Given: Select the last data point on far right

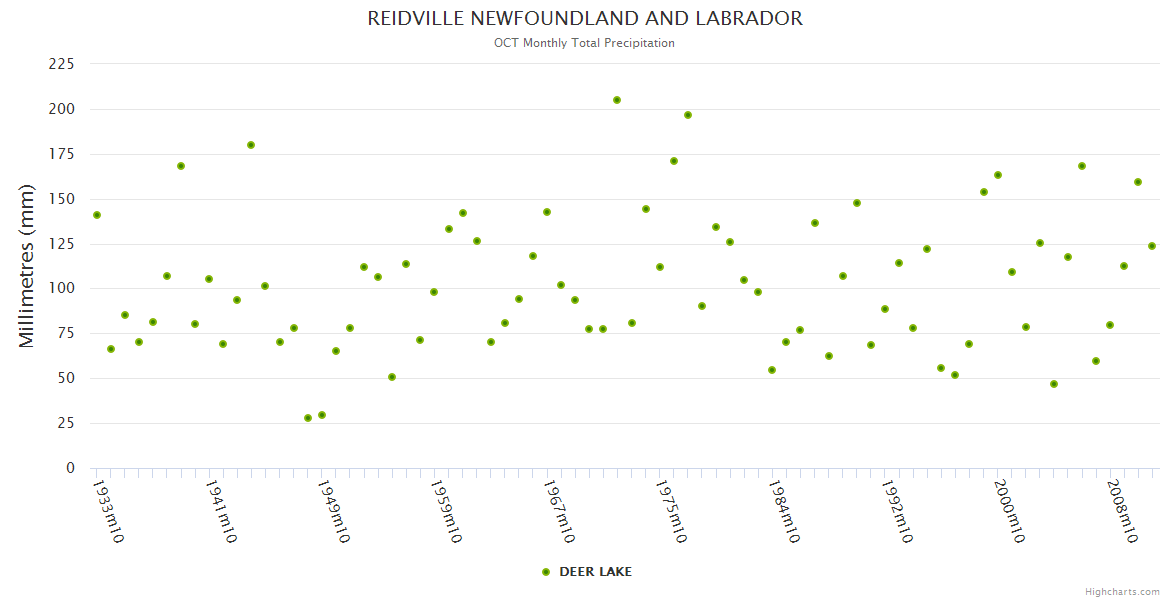Looking at the screenshot, I should [x=1151, y=246].
